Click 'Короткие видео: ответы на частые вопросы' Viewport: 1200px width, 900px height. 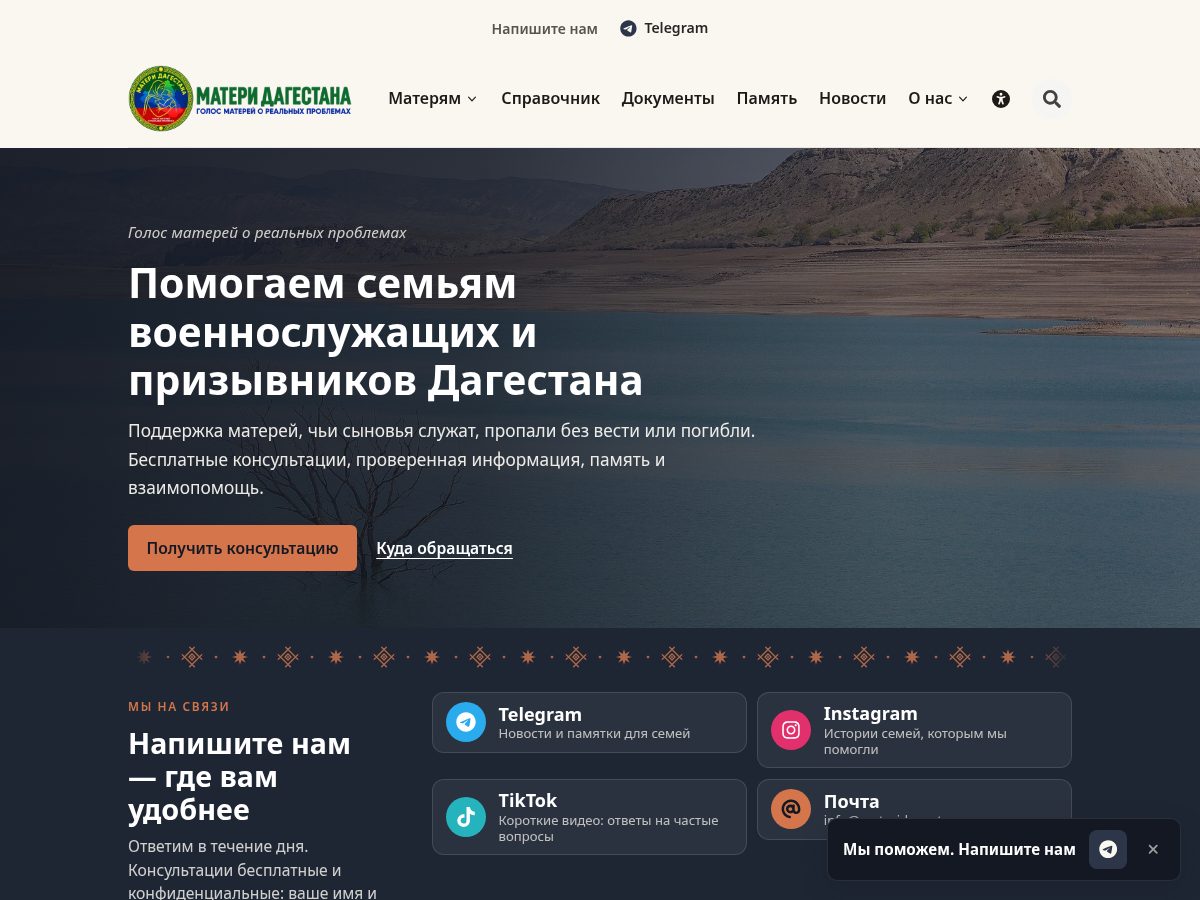pyautogui.click(x=608, y=828)
